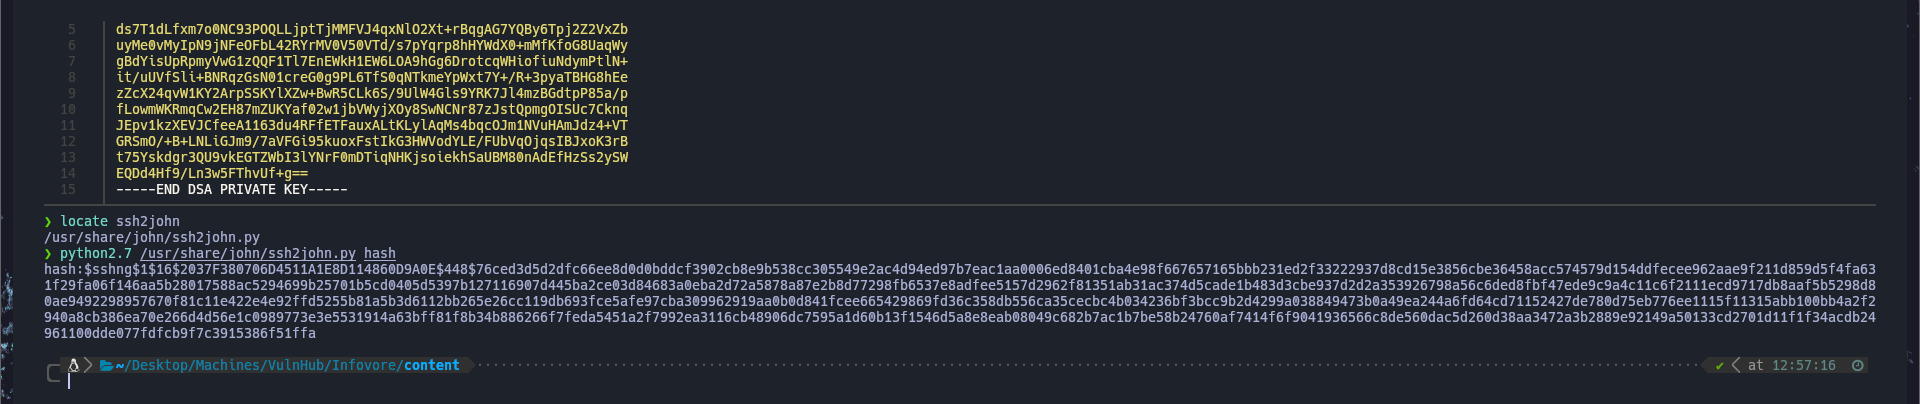This screenshot has width=1920, height=404.
Task: Click underlined ssh2john.py path in python command
Action: point(248,254)
